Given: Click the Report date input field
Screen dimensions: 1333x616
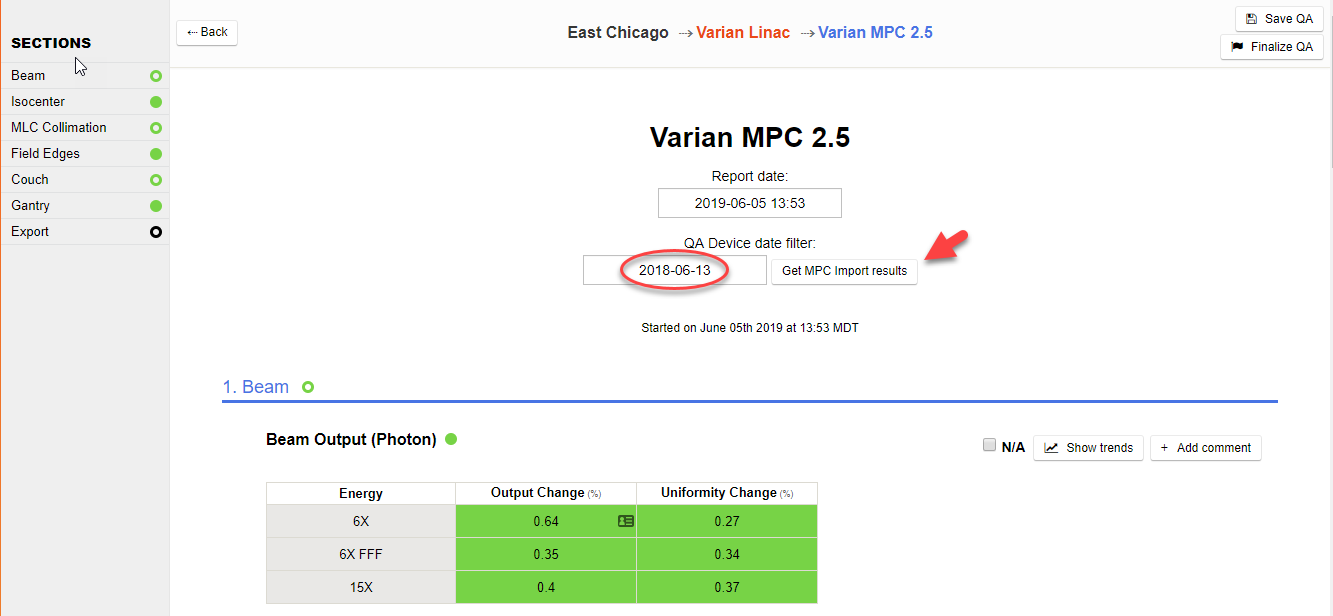Looking at the screenshot, I should (749, 203).
